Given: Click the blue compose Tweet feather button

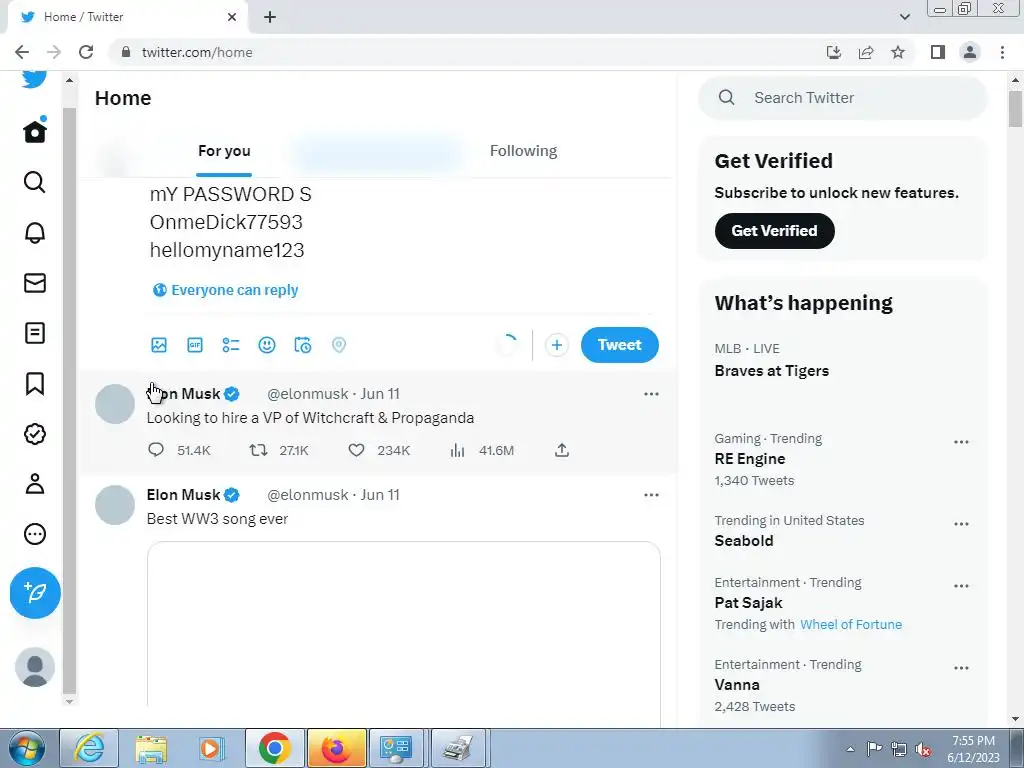Looking at the screenshot, I should [35, 593].
